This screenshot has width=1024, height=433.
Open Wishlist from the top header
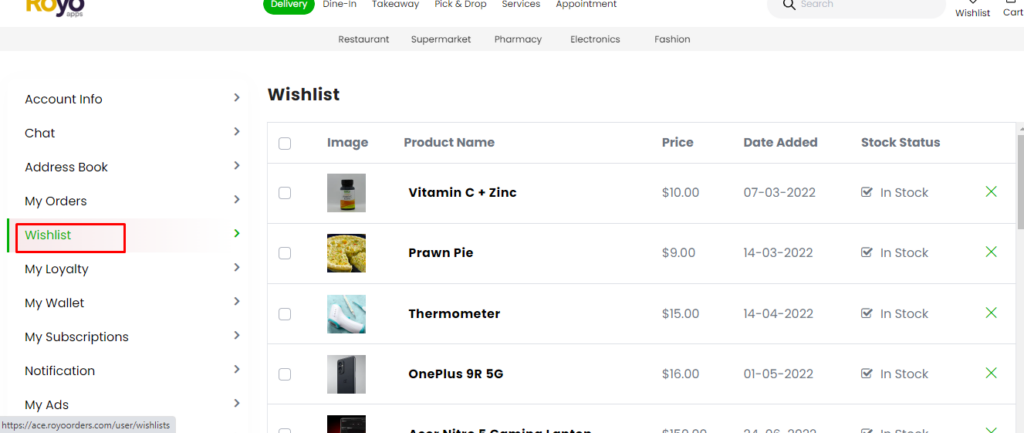[972, 10]
